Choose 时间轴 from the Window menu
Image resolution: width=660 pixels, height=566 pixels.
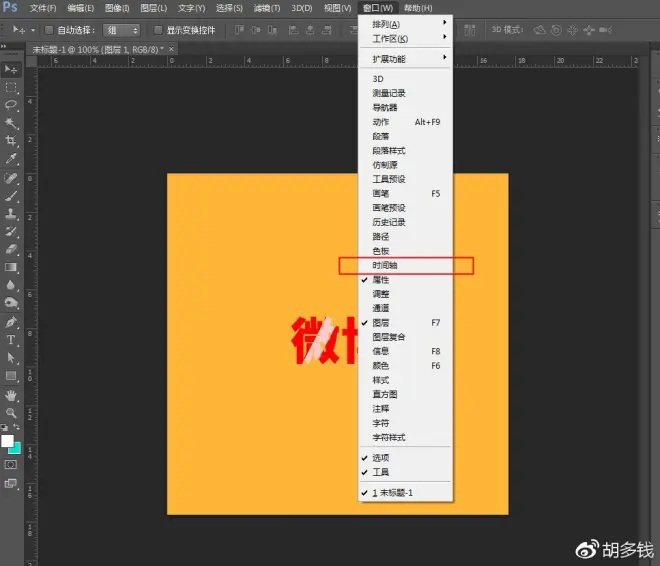pos(406,266)
